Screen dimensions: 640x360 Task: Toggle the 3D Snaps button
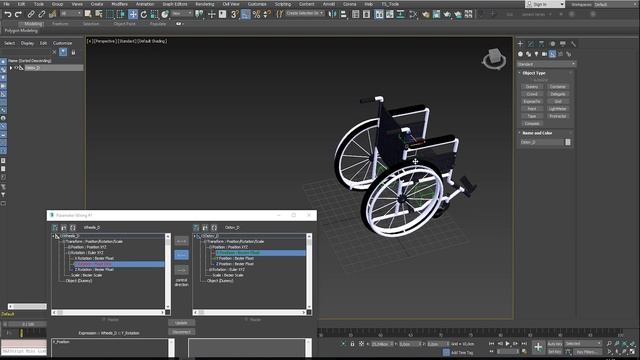click(234, 14)
